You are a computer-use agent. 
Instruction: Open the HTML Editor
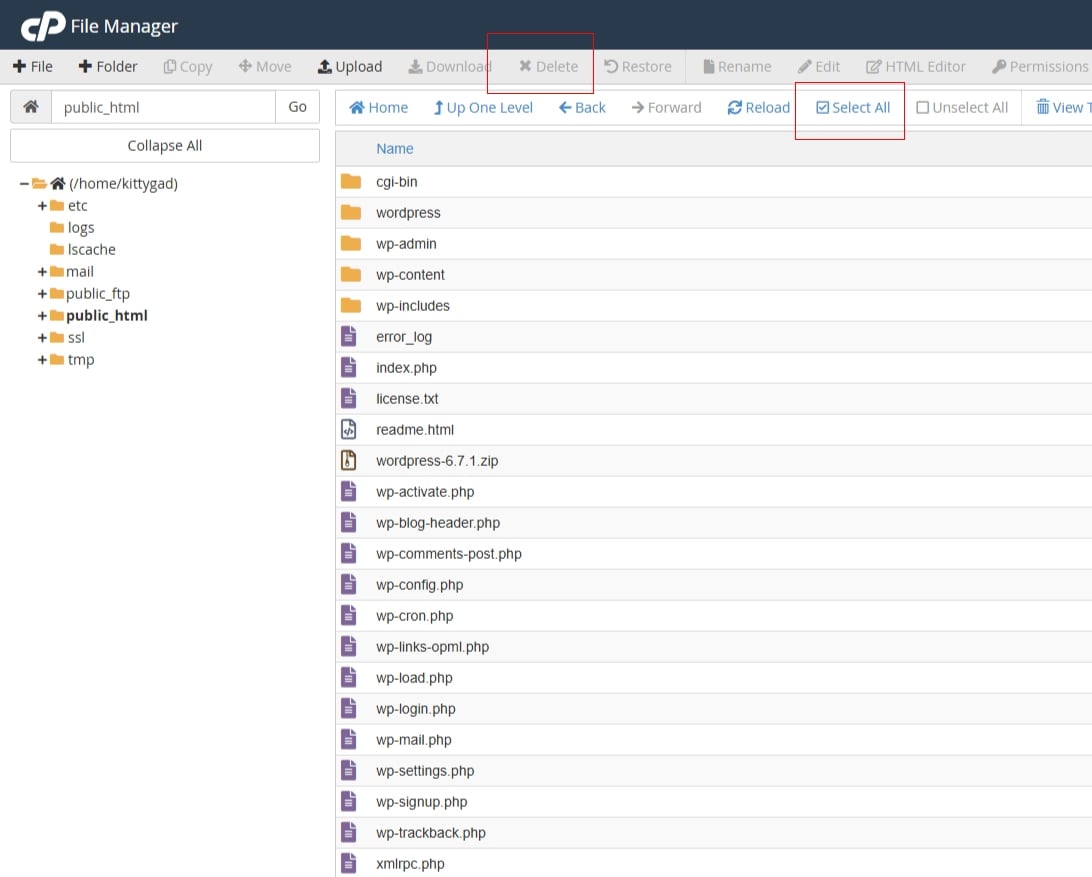916,66
